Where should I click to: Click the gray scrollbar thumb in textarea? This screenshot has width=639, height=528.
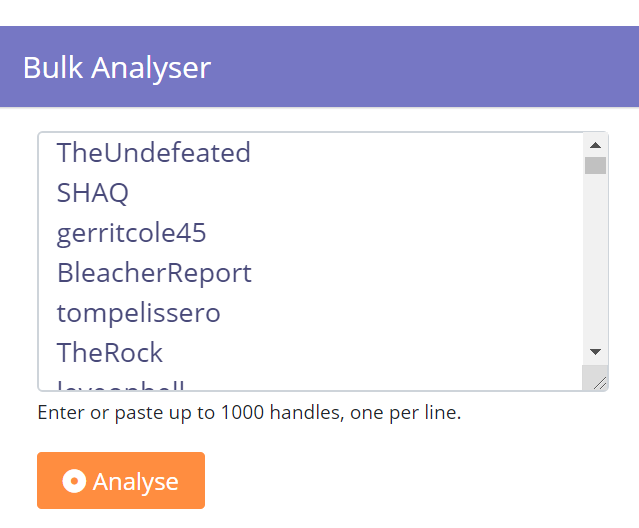click(595, 165)
